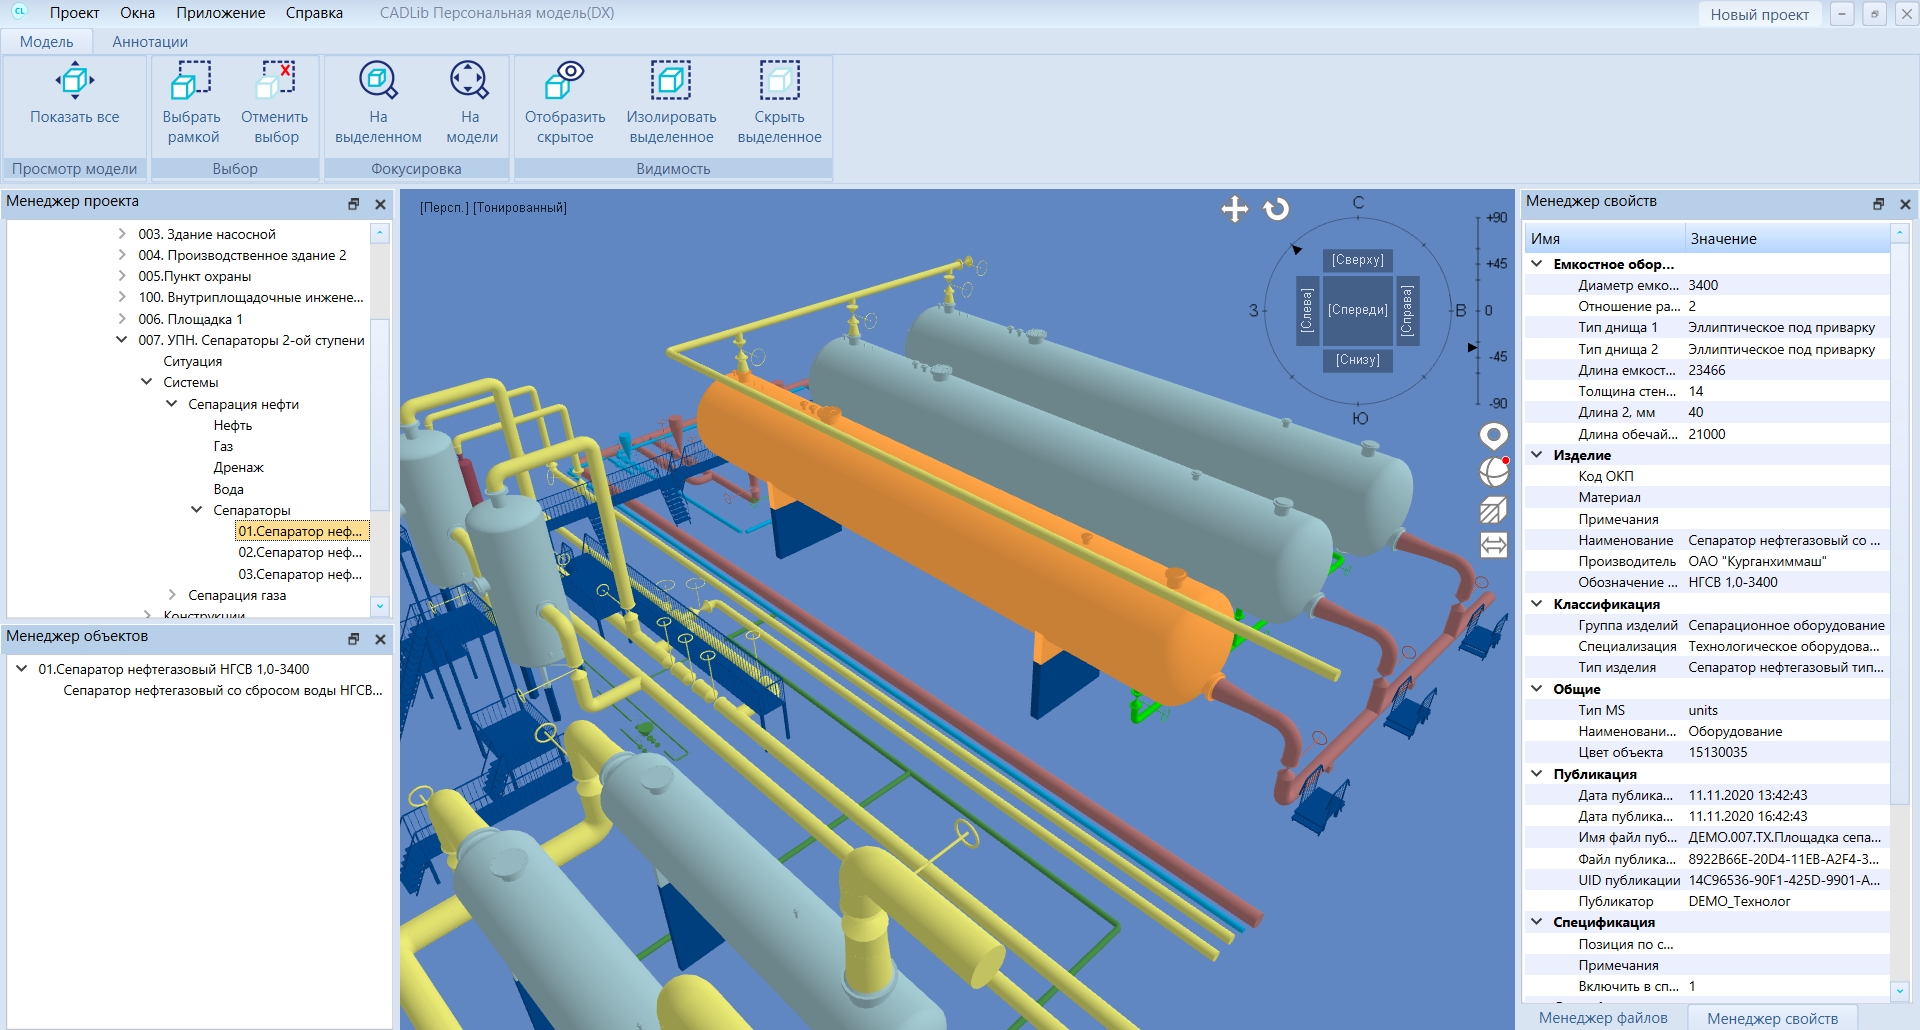Viewport: 1920px width, 1030px height.
Task: Select the [Сверху] face on view cube
Action: pyautogui.click(x=1357, y=260)
